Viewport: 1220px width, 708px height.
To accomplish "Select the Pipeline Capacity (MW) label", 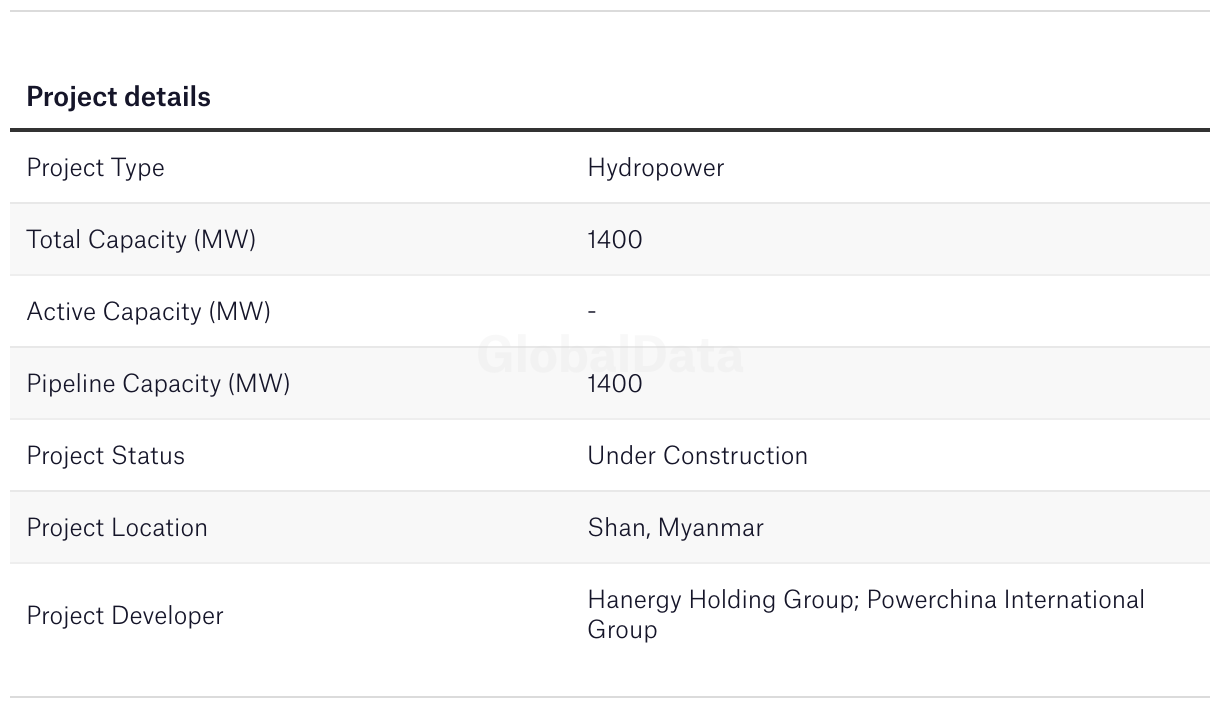I will 158,384.
